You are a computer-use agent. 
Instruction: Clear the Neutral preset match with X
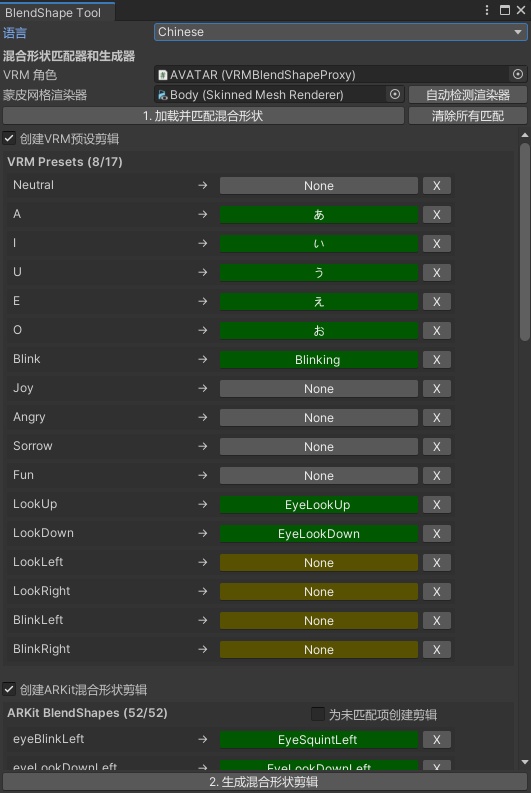click(436, 186)
